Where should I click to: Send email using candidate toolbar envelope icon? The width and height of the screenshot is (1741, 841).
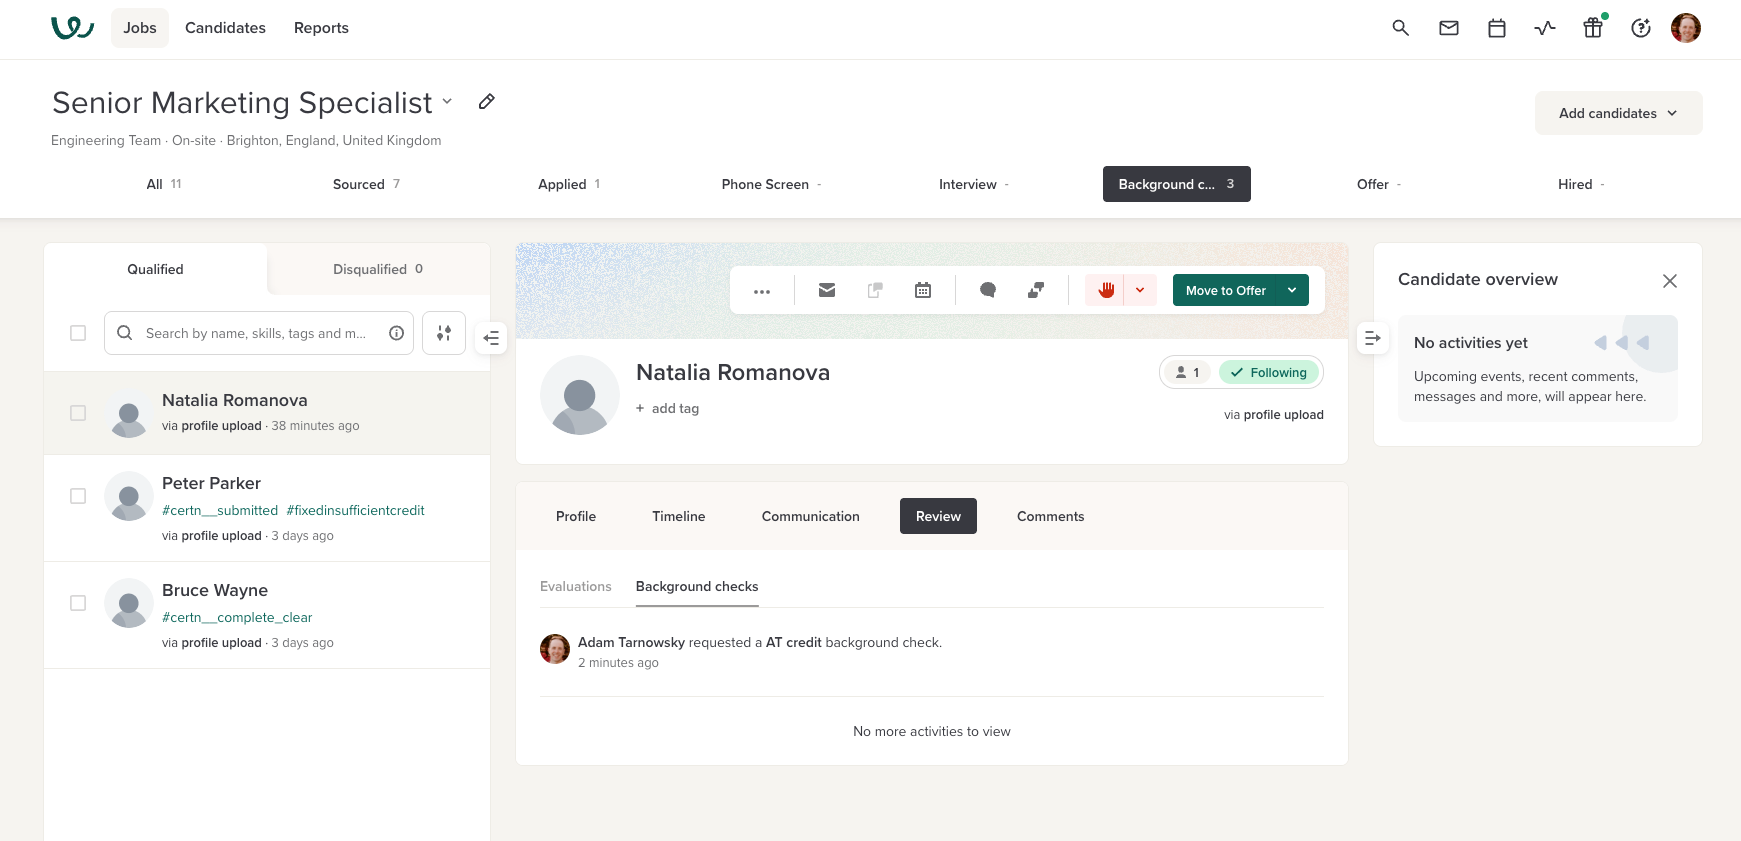click(x=826, y=290)
